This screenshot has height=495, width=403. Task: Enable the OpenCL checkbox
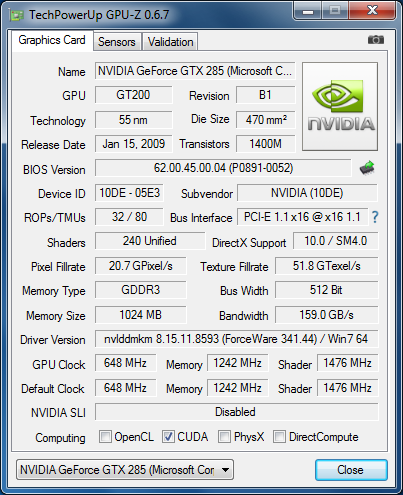click(x=105, y=436)
